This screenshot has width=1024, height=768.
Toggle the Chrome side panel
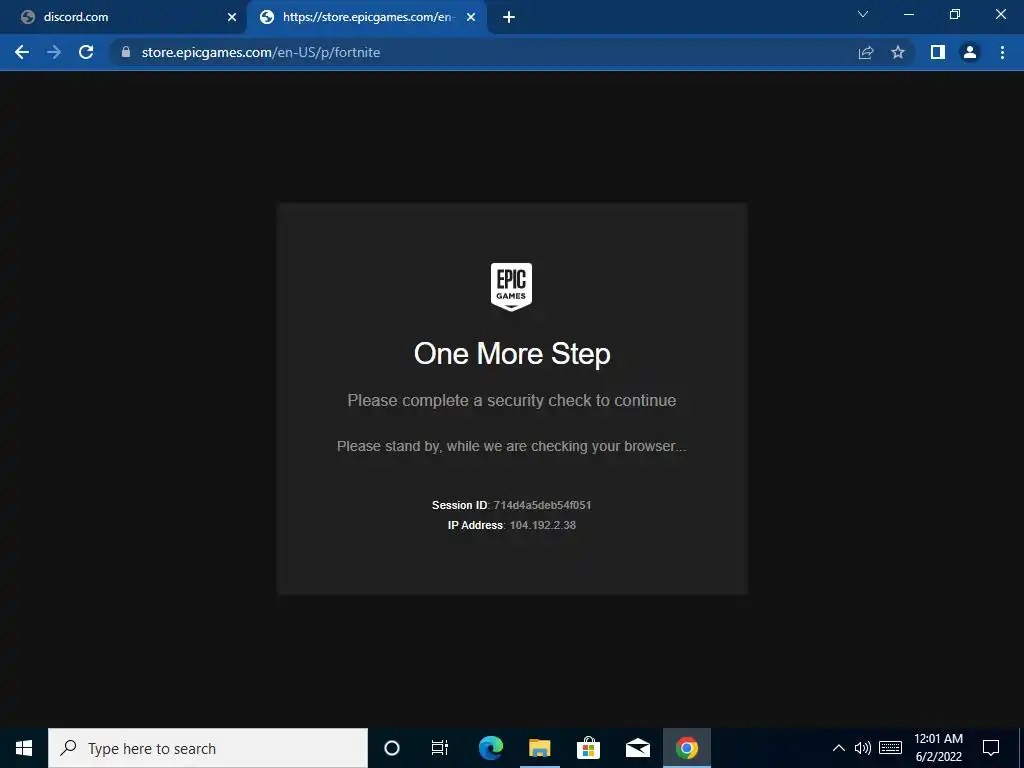[938, 52]
